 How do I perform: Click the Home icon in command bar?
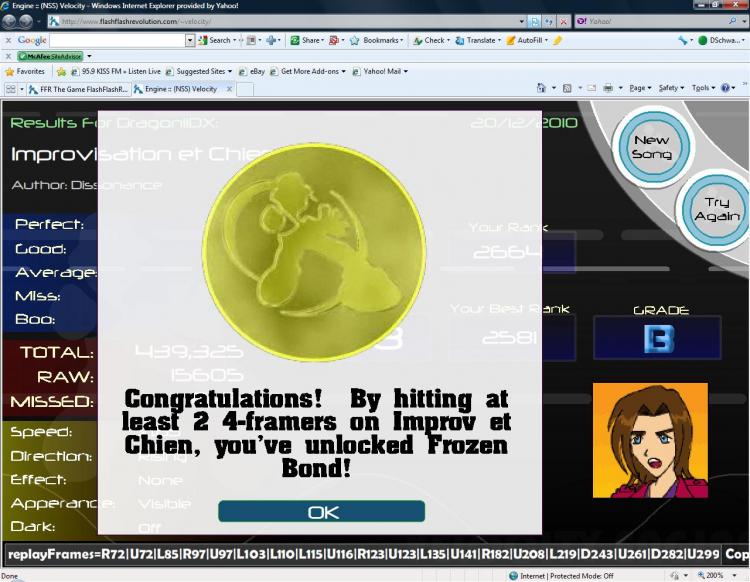[x=541, y=88]
